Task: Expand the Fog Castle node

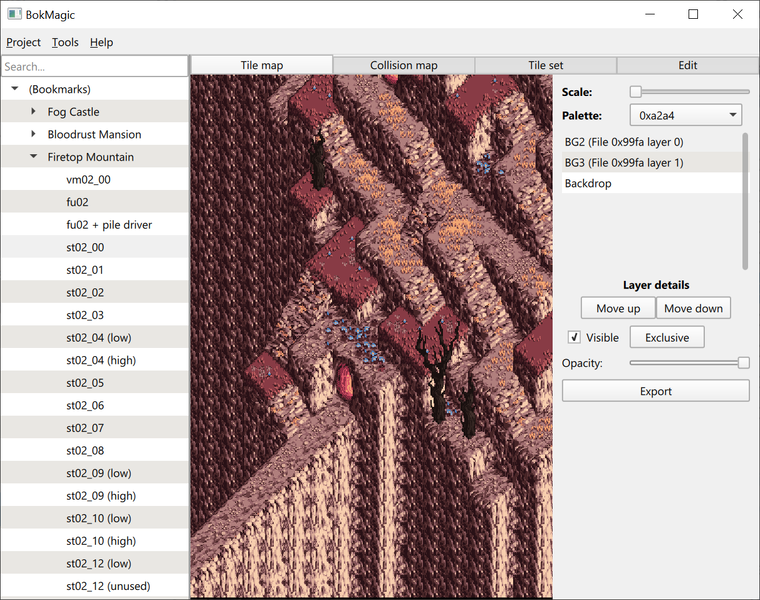Action: coord(33,111)
